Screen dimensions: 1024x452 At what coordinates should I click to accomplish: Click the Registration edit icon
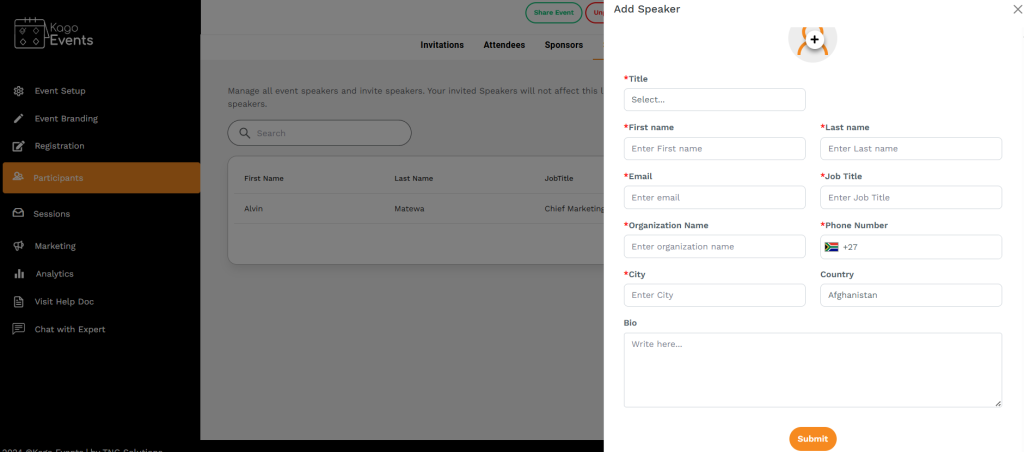(x=19, y=146)
